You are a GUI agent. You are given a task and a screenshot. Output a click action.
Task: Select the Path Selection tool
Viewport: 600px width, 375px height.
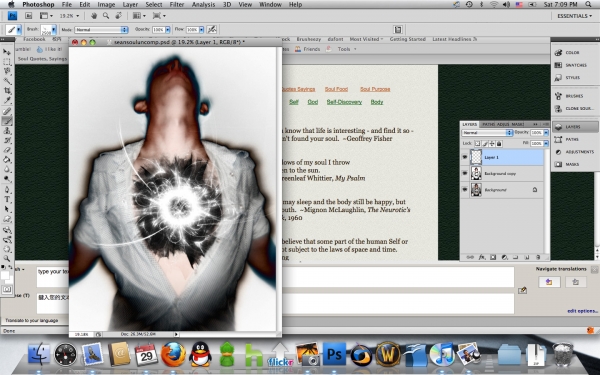(x=7, y=209)
